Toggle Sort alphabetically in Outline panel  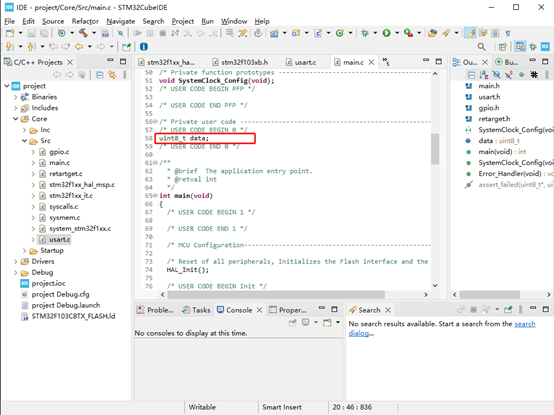click(x=484, y=75)
